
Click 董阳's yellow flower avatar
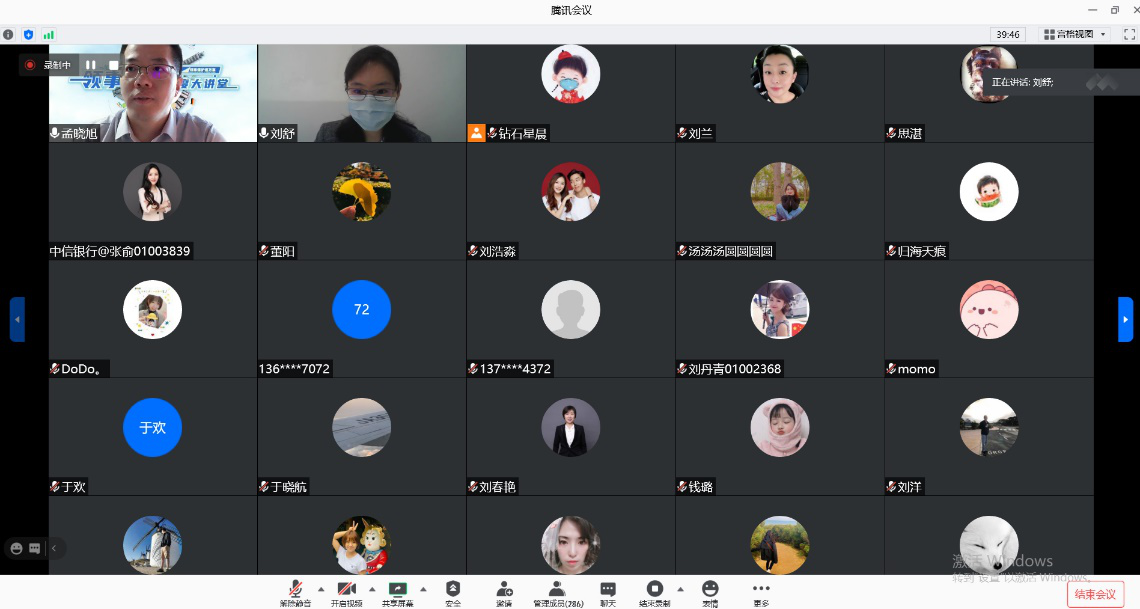click(x=361, y=192)
